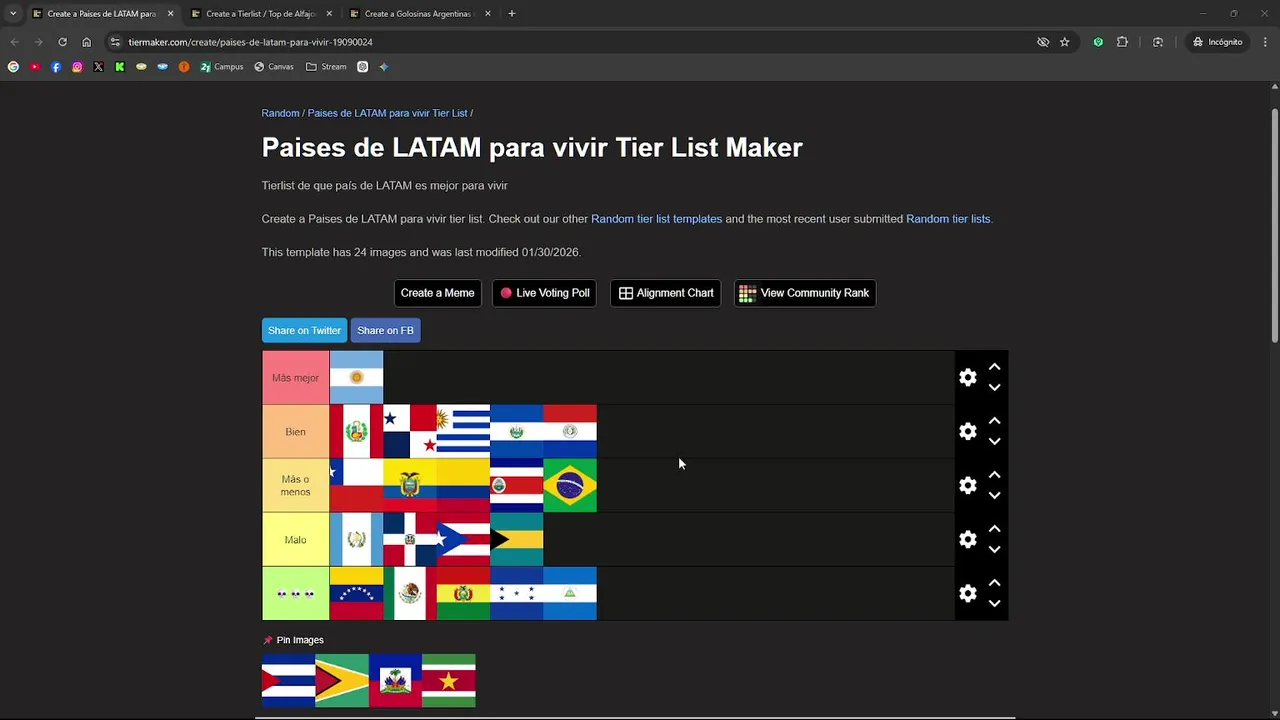The image size is (1280, 720).
Task: Open the Facebook bookmark
Action: [x=56, y=67]
